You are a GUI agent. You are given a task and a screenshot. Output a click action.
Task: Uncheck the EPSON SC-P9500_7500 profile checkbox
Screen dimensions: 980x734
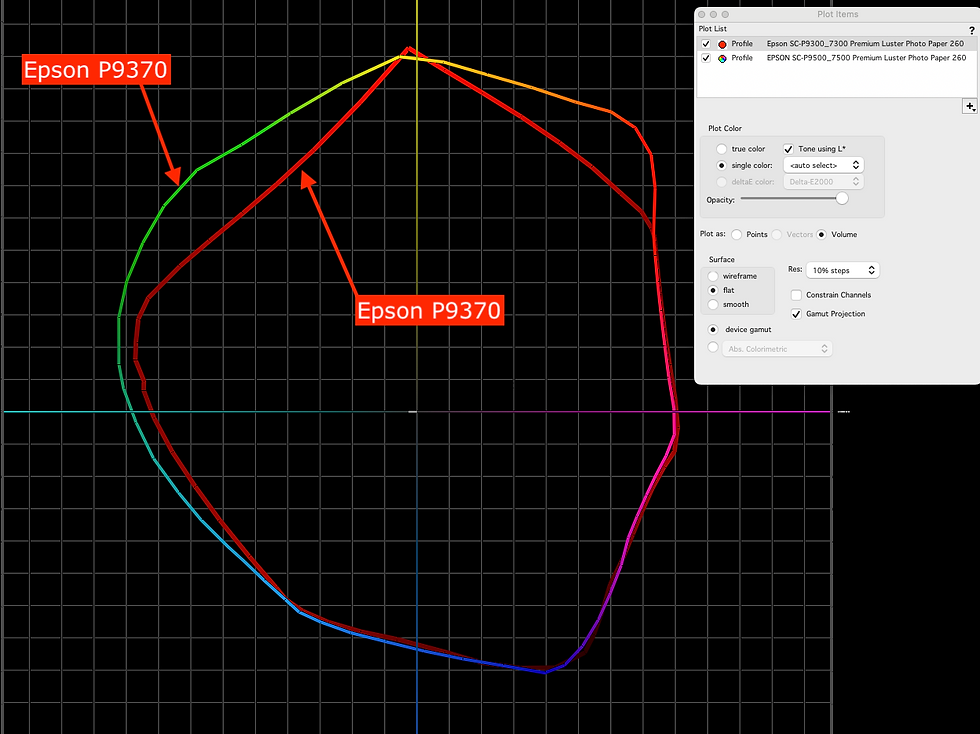tap(706, 58)
